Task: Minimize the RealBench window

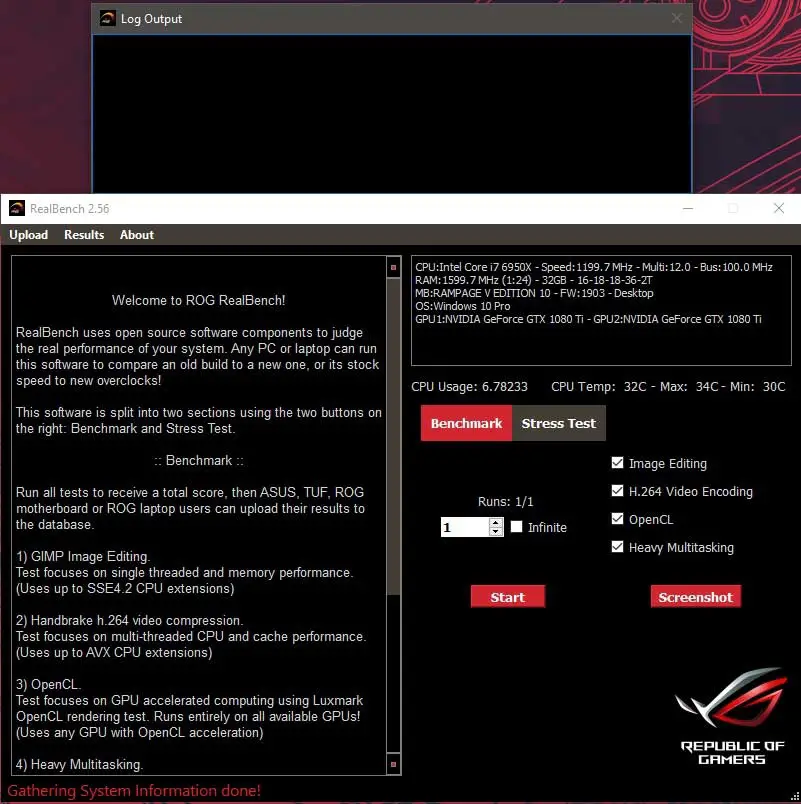Action: coord(688,208)
